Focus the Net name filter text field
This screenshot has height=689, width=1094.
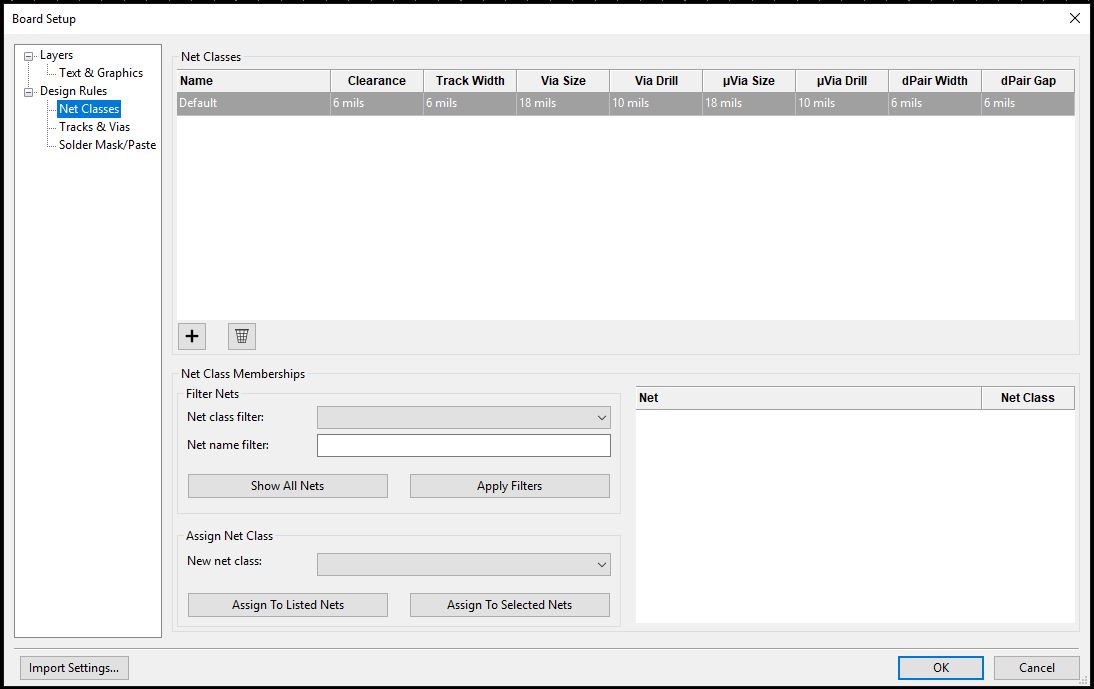(x=463, y=445)
